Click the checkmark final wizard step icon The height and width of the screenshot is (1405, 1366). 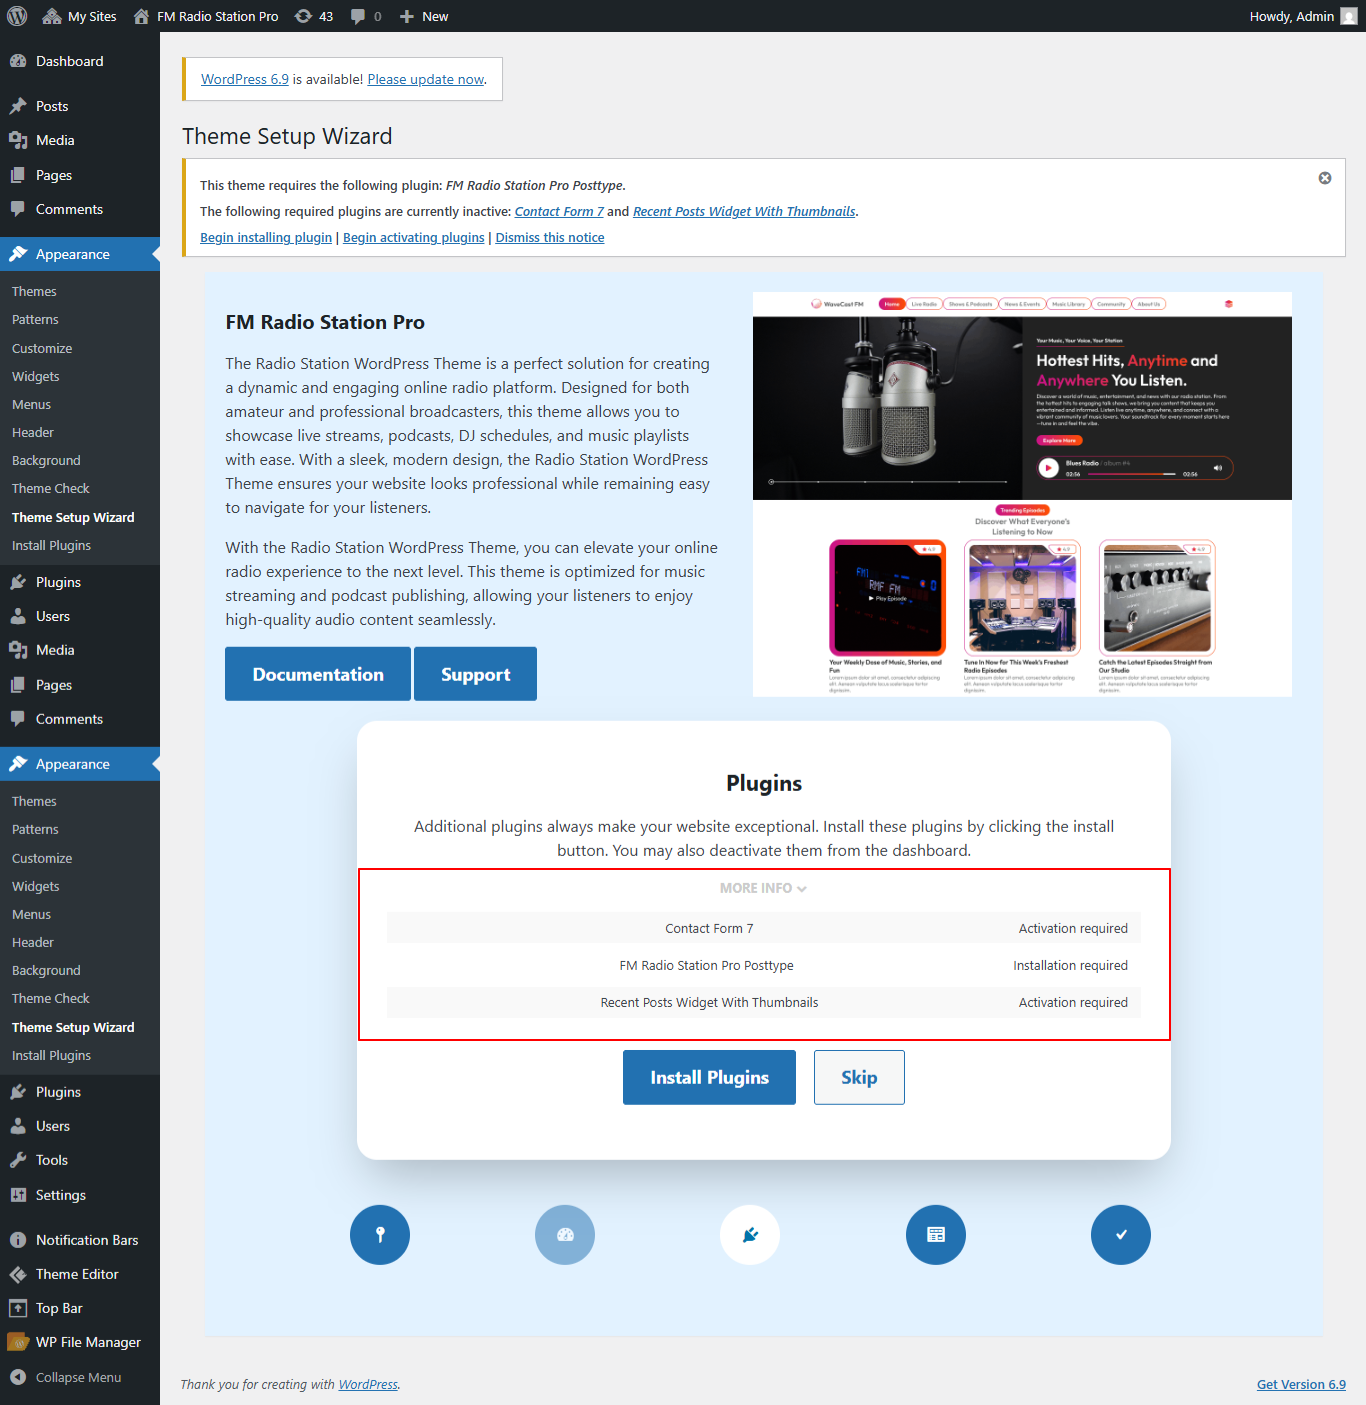point(1120,1235)
